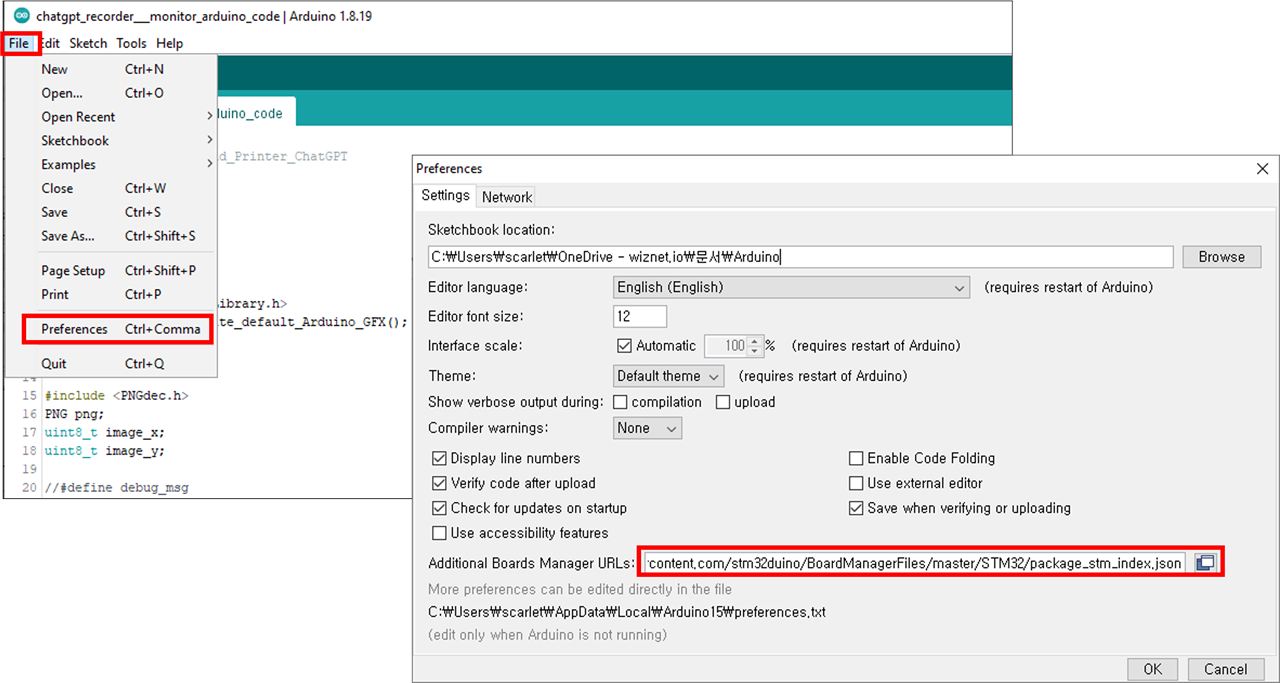1280x683 pixels.
Task: Click the code line "#include <PNGdec.h>"
Action: pyautogui.click(x=116, y=396)
